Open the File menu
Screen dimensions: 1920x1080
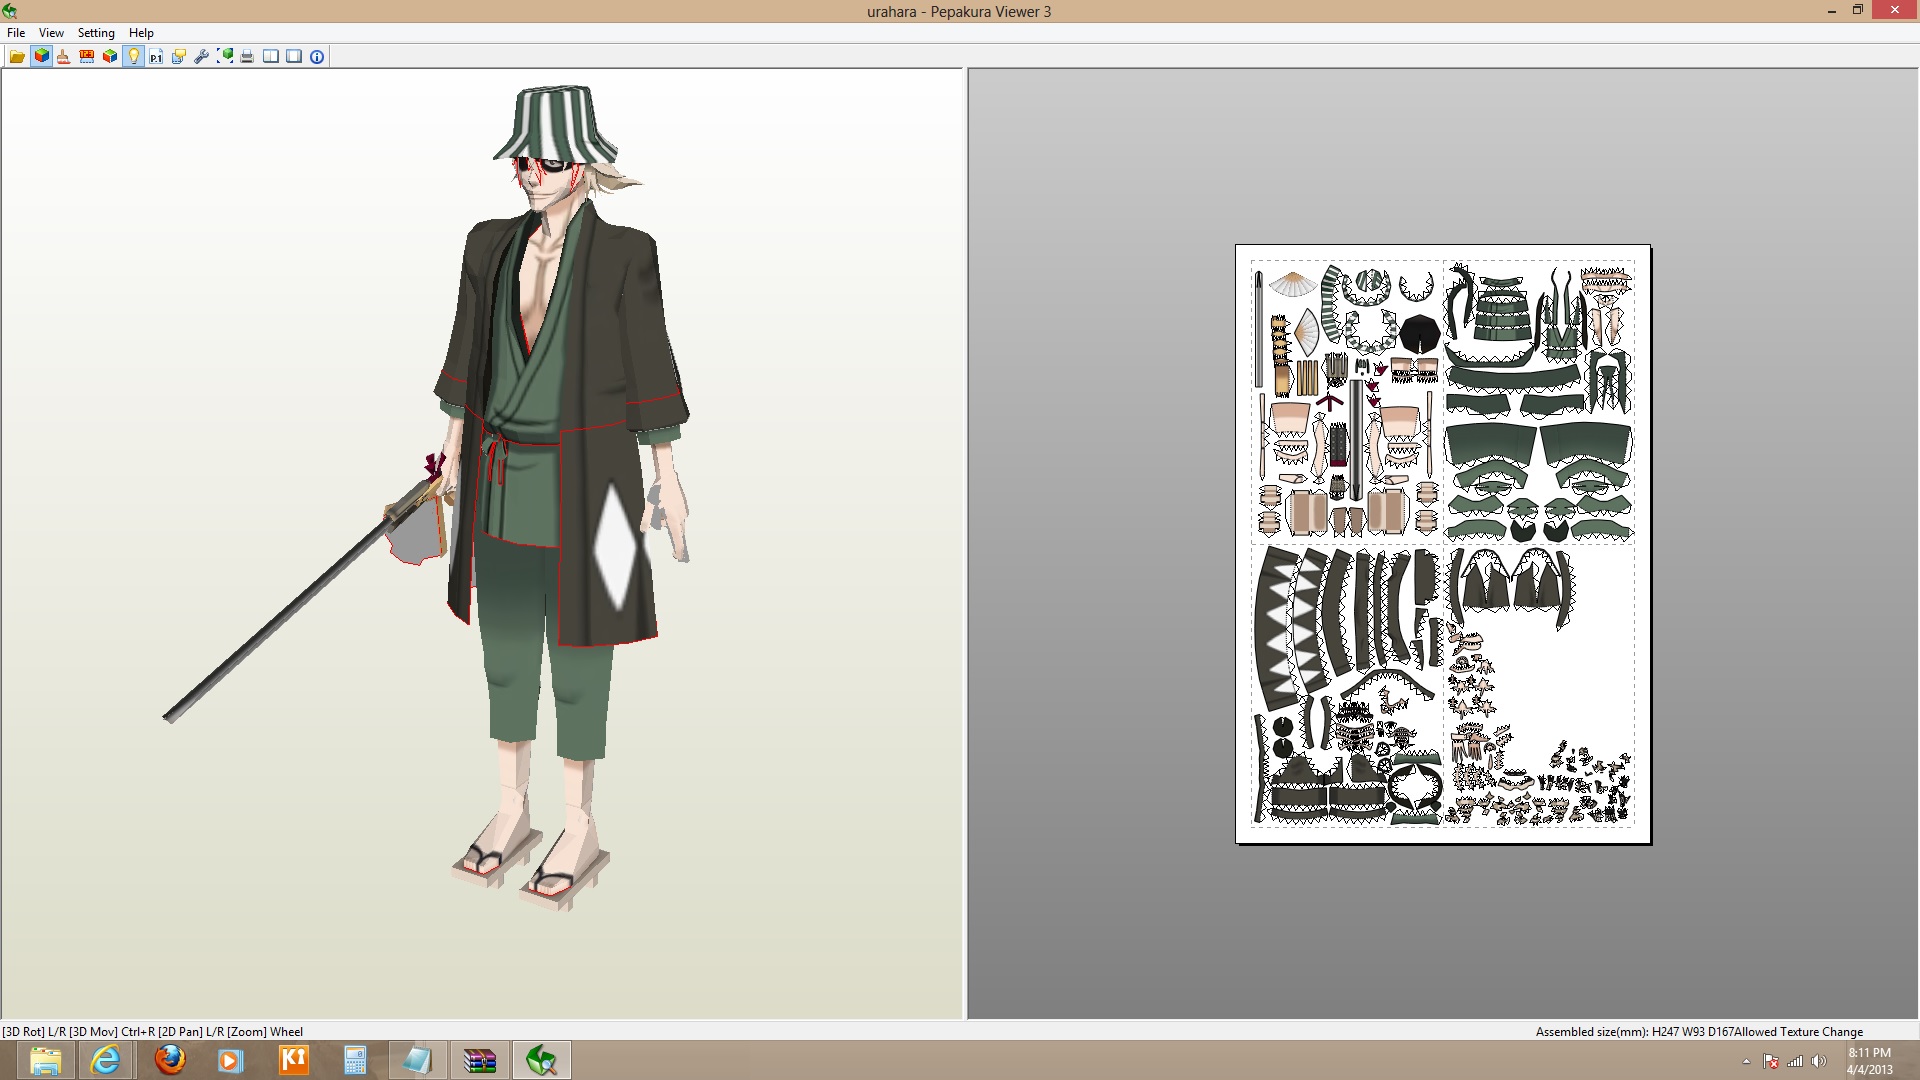(x=16, y=32)
